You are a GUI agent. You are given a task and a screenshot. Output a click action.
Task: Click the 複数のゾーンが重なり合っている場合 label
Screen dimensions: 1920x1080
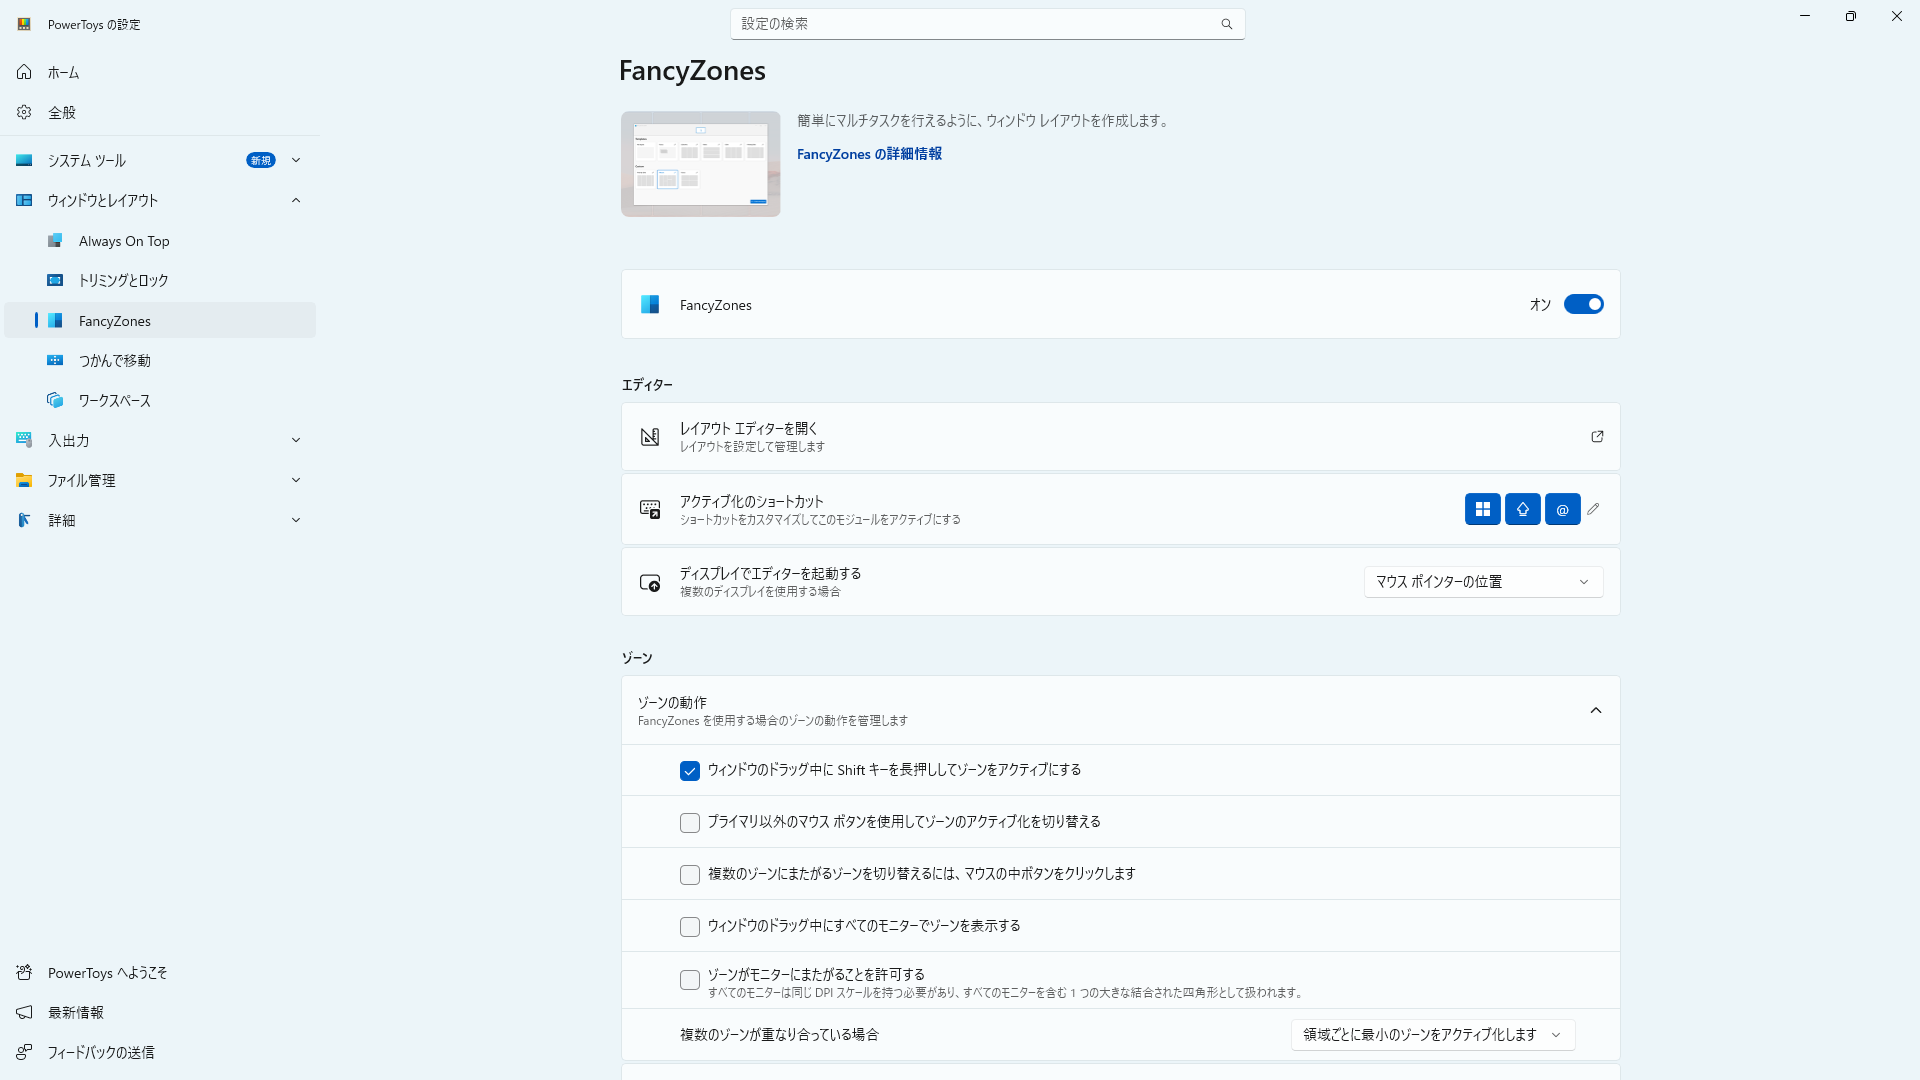pyautogui.click(x=779, y=1035)
